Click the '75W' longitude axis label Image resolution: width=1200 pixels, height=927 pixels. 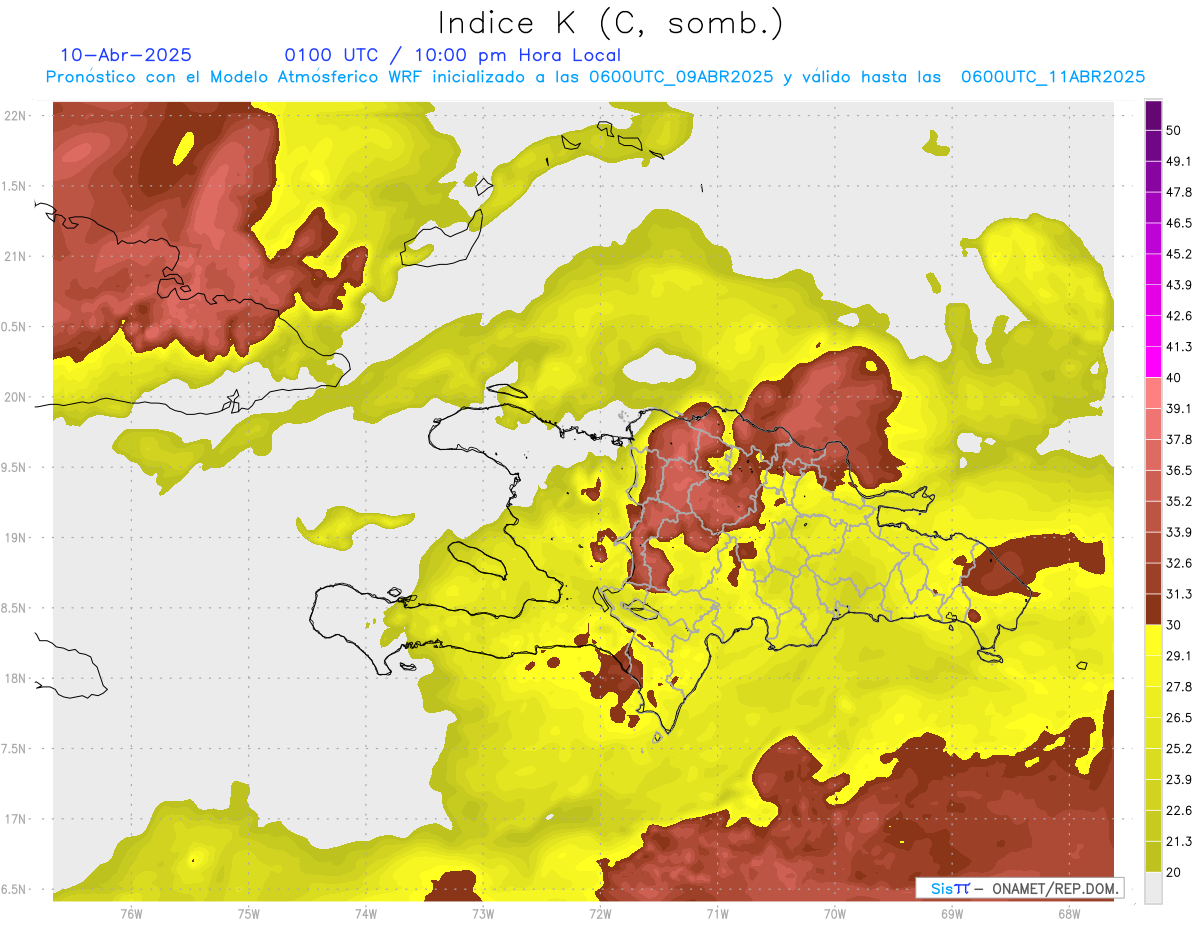[x=248, y=913]
